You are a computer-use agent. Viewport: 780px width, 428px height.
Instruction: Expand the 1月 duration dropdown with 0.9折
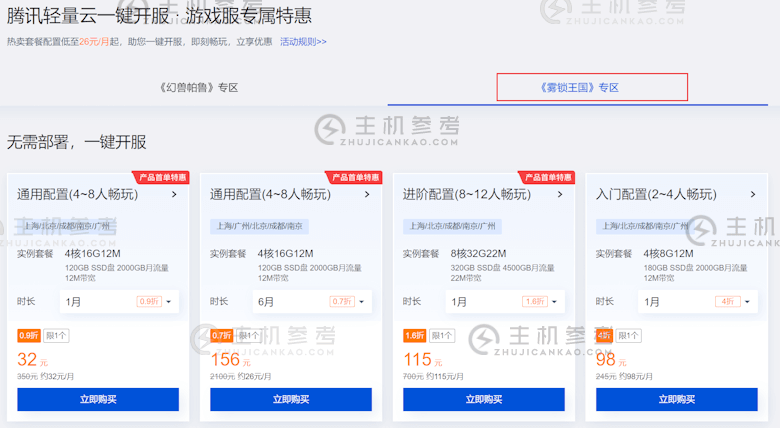tap(119, 302)
